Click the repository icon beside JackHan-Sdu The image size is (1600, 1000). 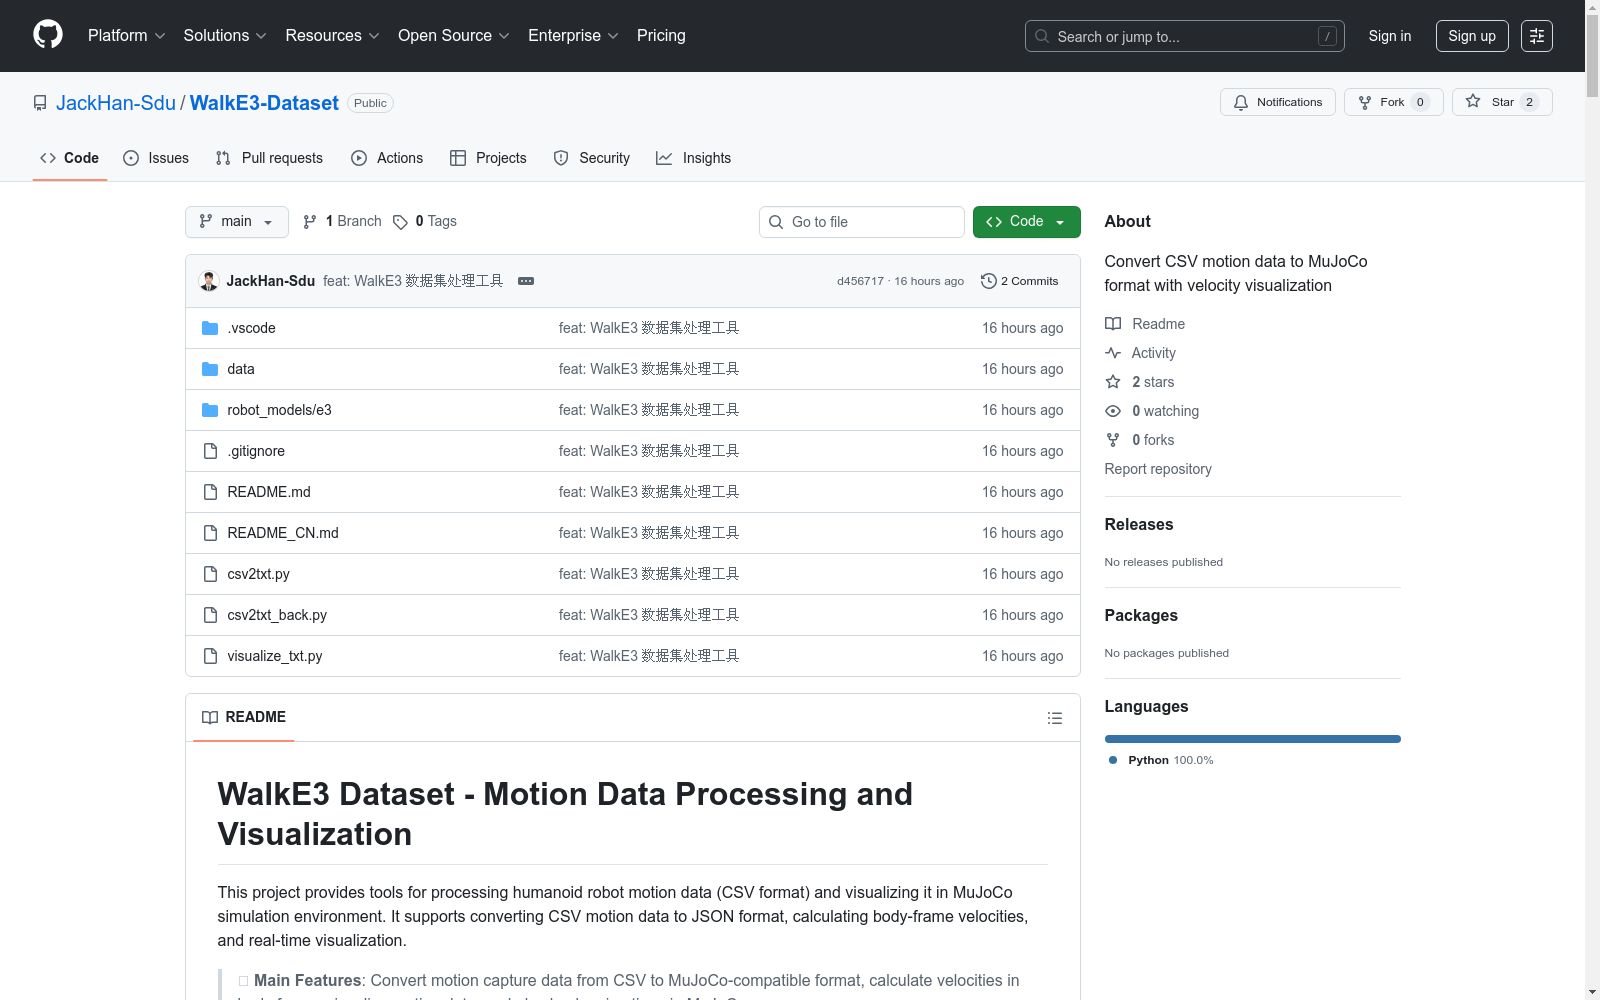click(40, 103)
